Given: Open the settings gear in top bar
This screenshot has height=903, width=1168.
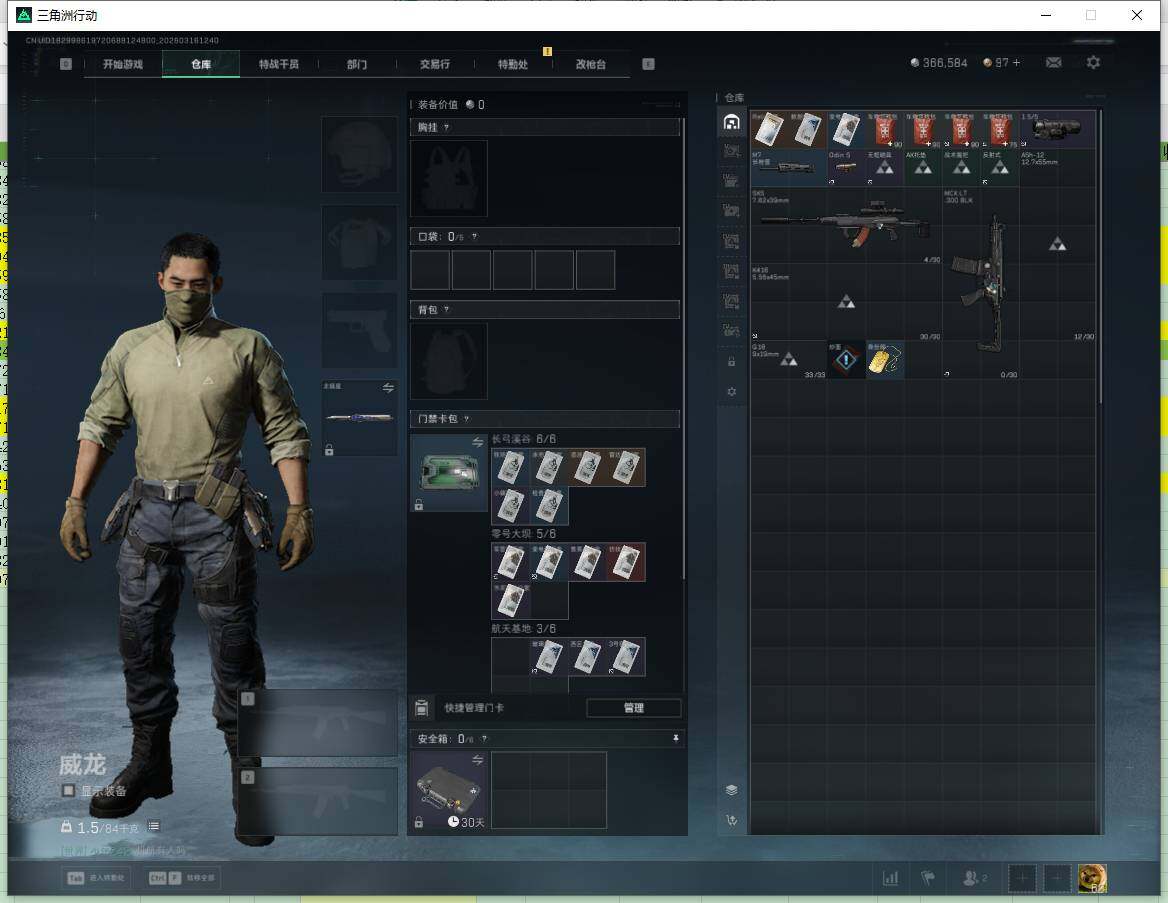Looking at the screenshot, I should point(1093,63).
